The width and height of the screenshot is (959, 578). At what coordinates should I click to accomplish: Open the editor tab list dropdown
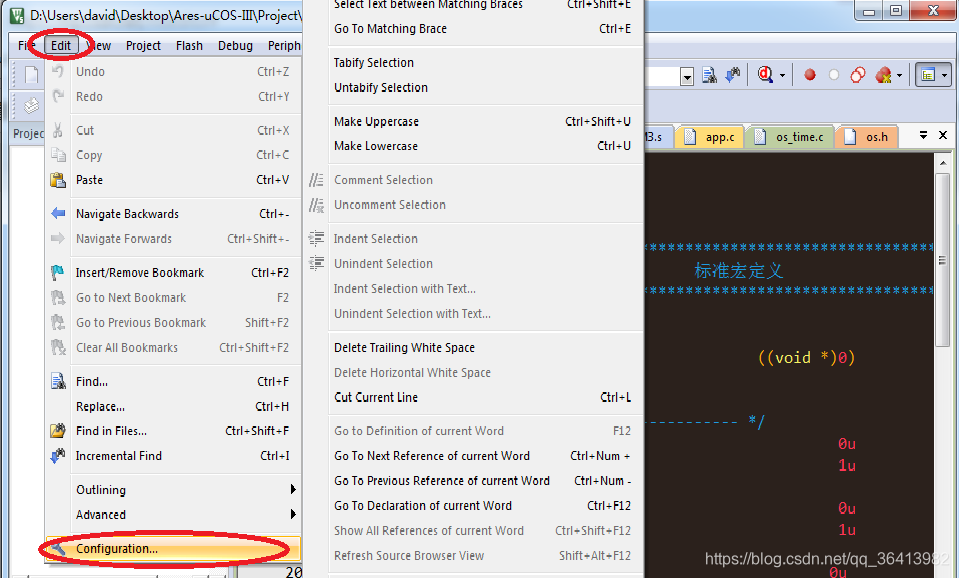pos(924,135)
